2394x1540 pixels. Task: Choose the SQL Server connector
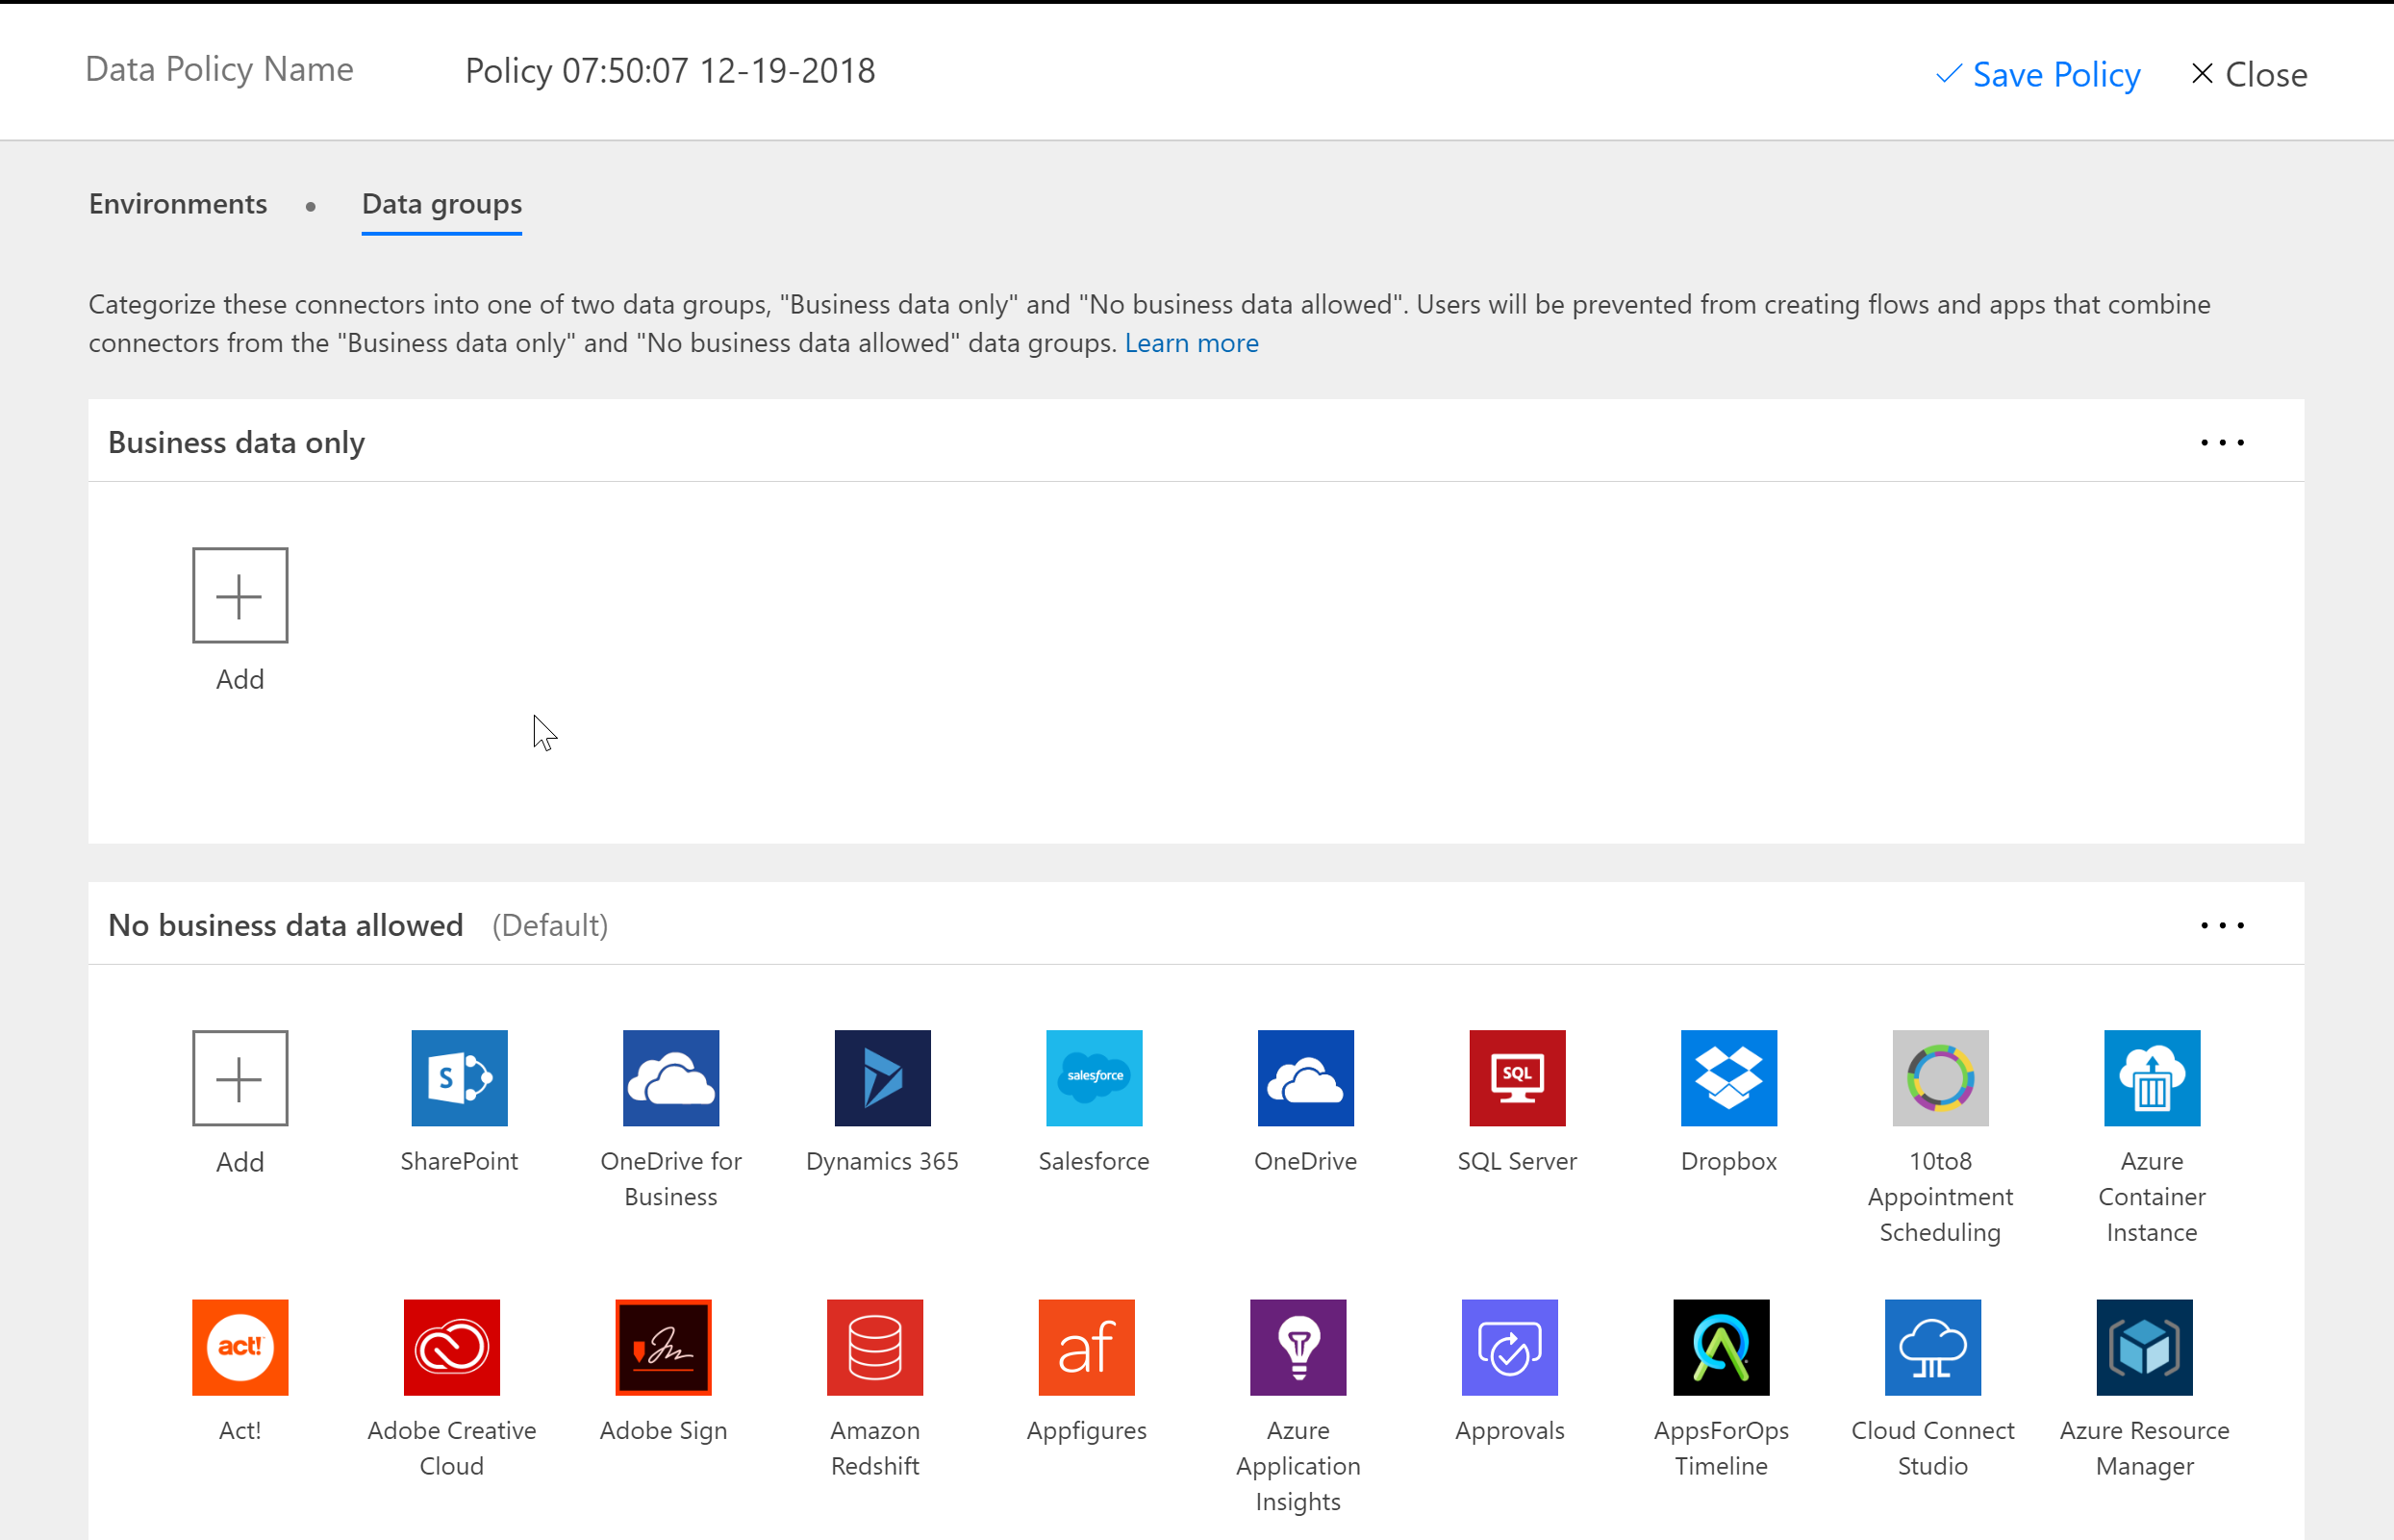point(1516,1077)
